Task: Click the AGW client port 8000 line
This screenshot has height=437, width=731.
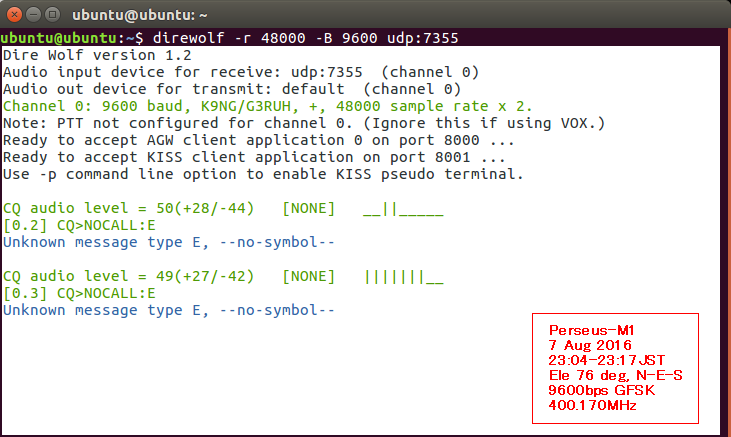Action: (x=259, y=140)
